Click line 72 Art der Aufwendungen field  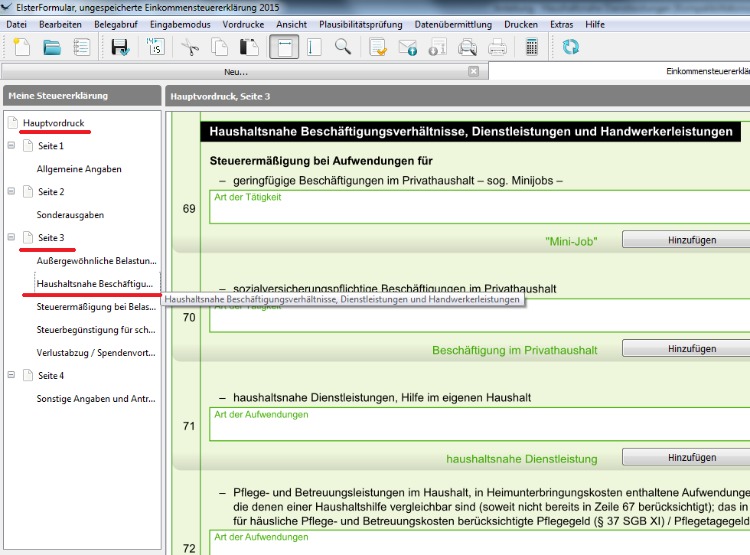coord(479,543)
